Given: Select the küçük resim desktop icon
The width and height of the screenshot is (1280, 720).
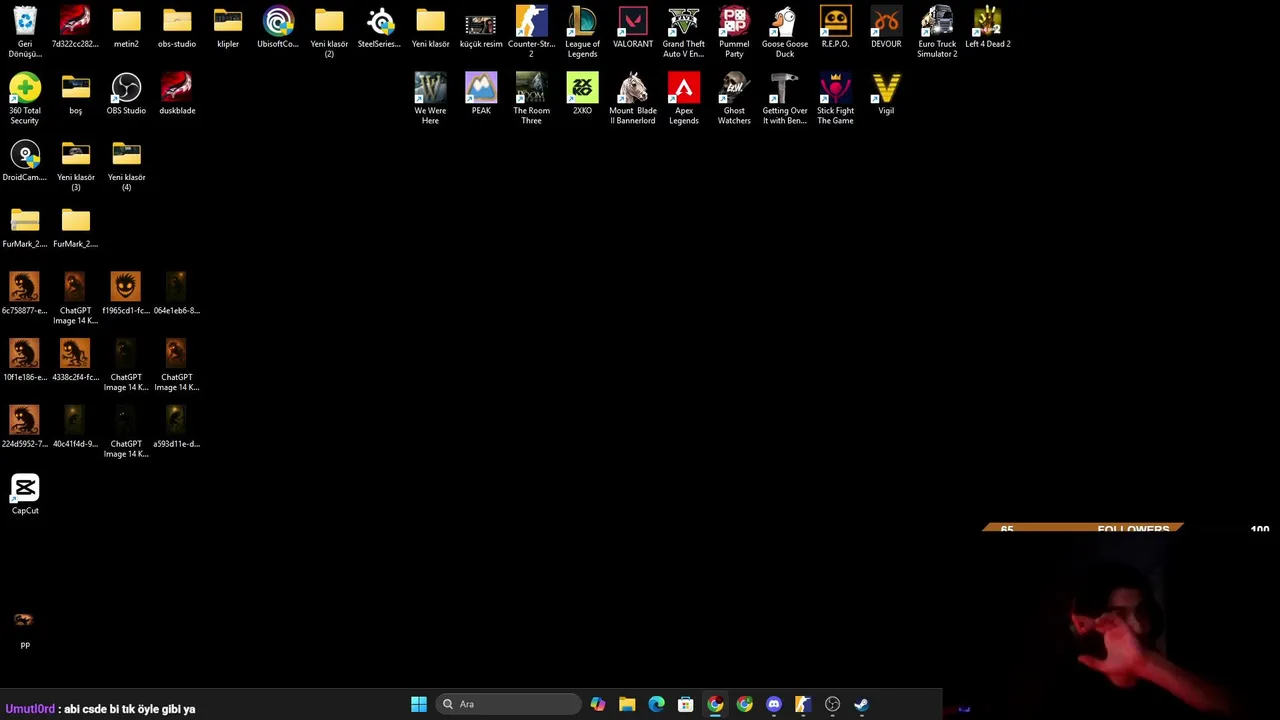Looking at the screenshot, I should pos(481,28).
